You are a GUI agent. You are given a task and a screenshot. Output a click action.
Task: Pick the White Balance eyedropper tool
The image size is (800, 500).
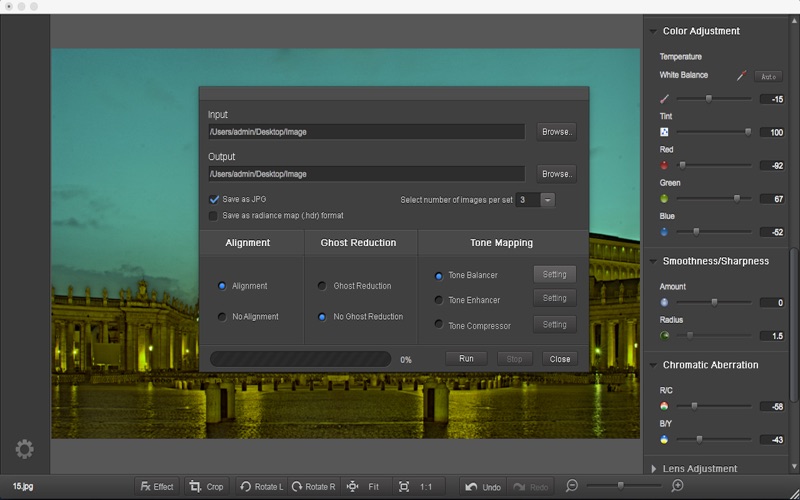click(741, 76)
